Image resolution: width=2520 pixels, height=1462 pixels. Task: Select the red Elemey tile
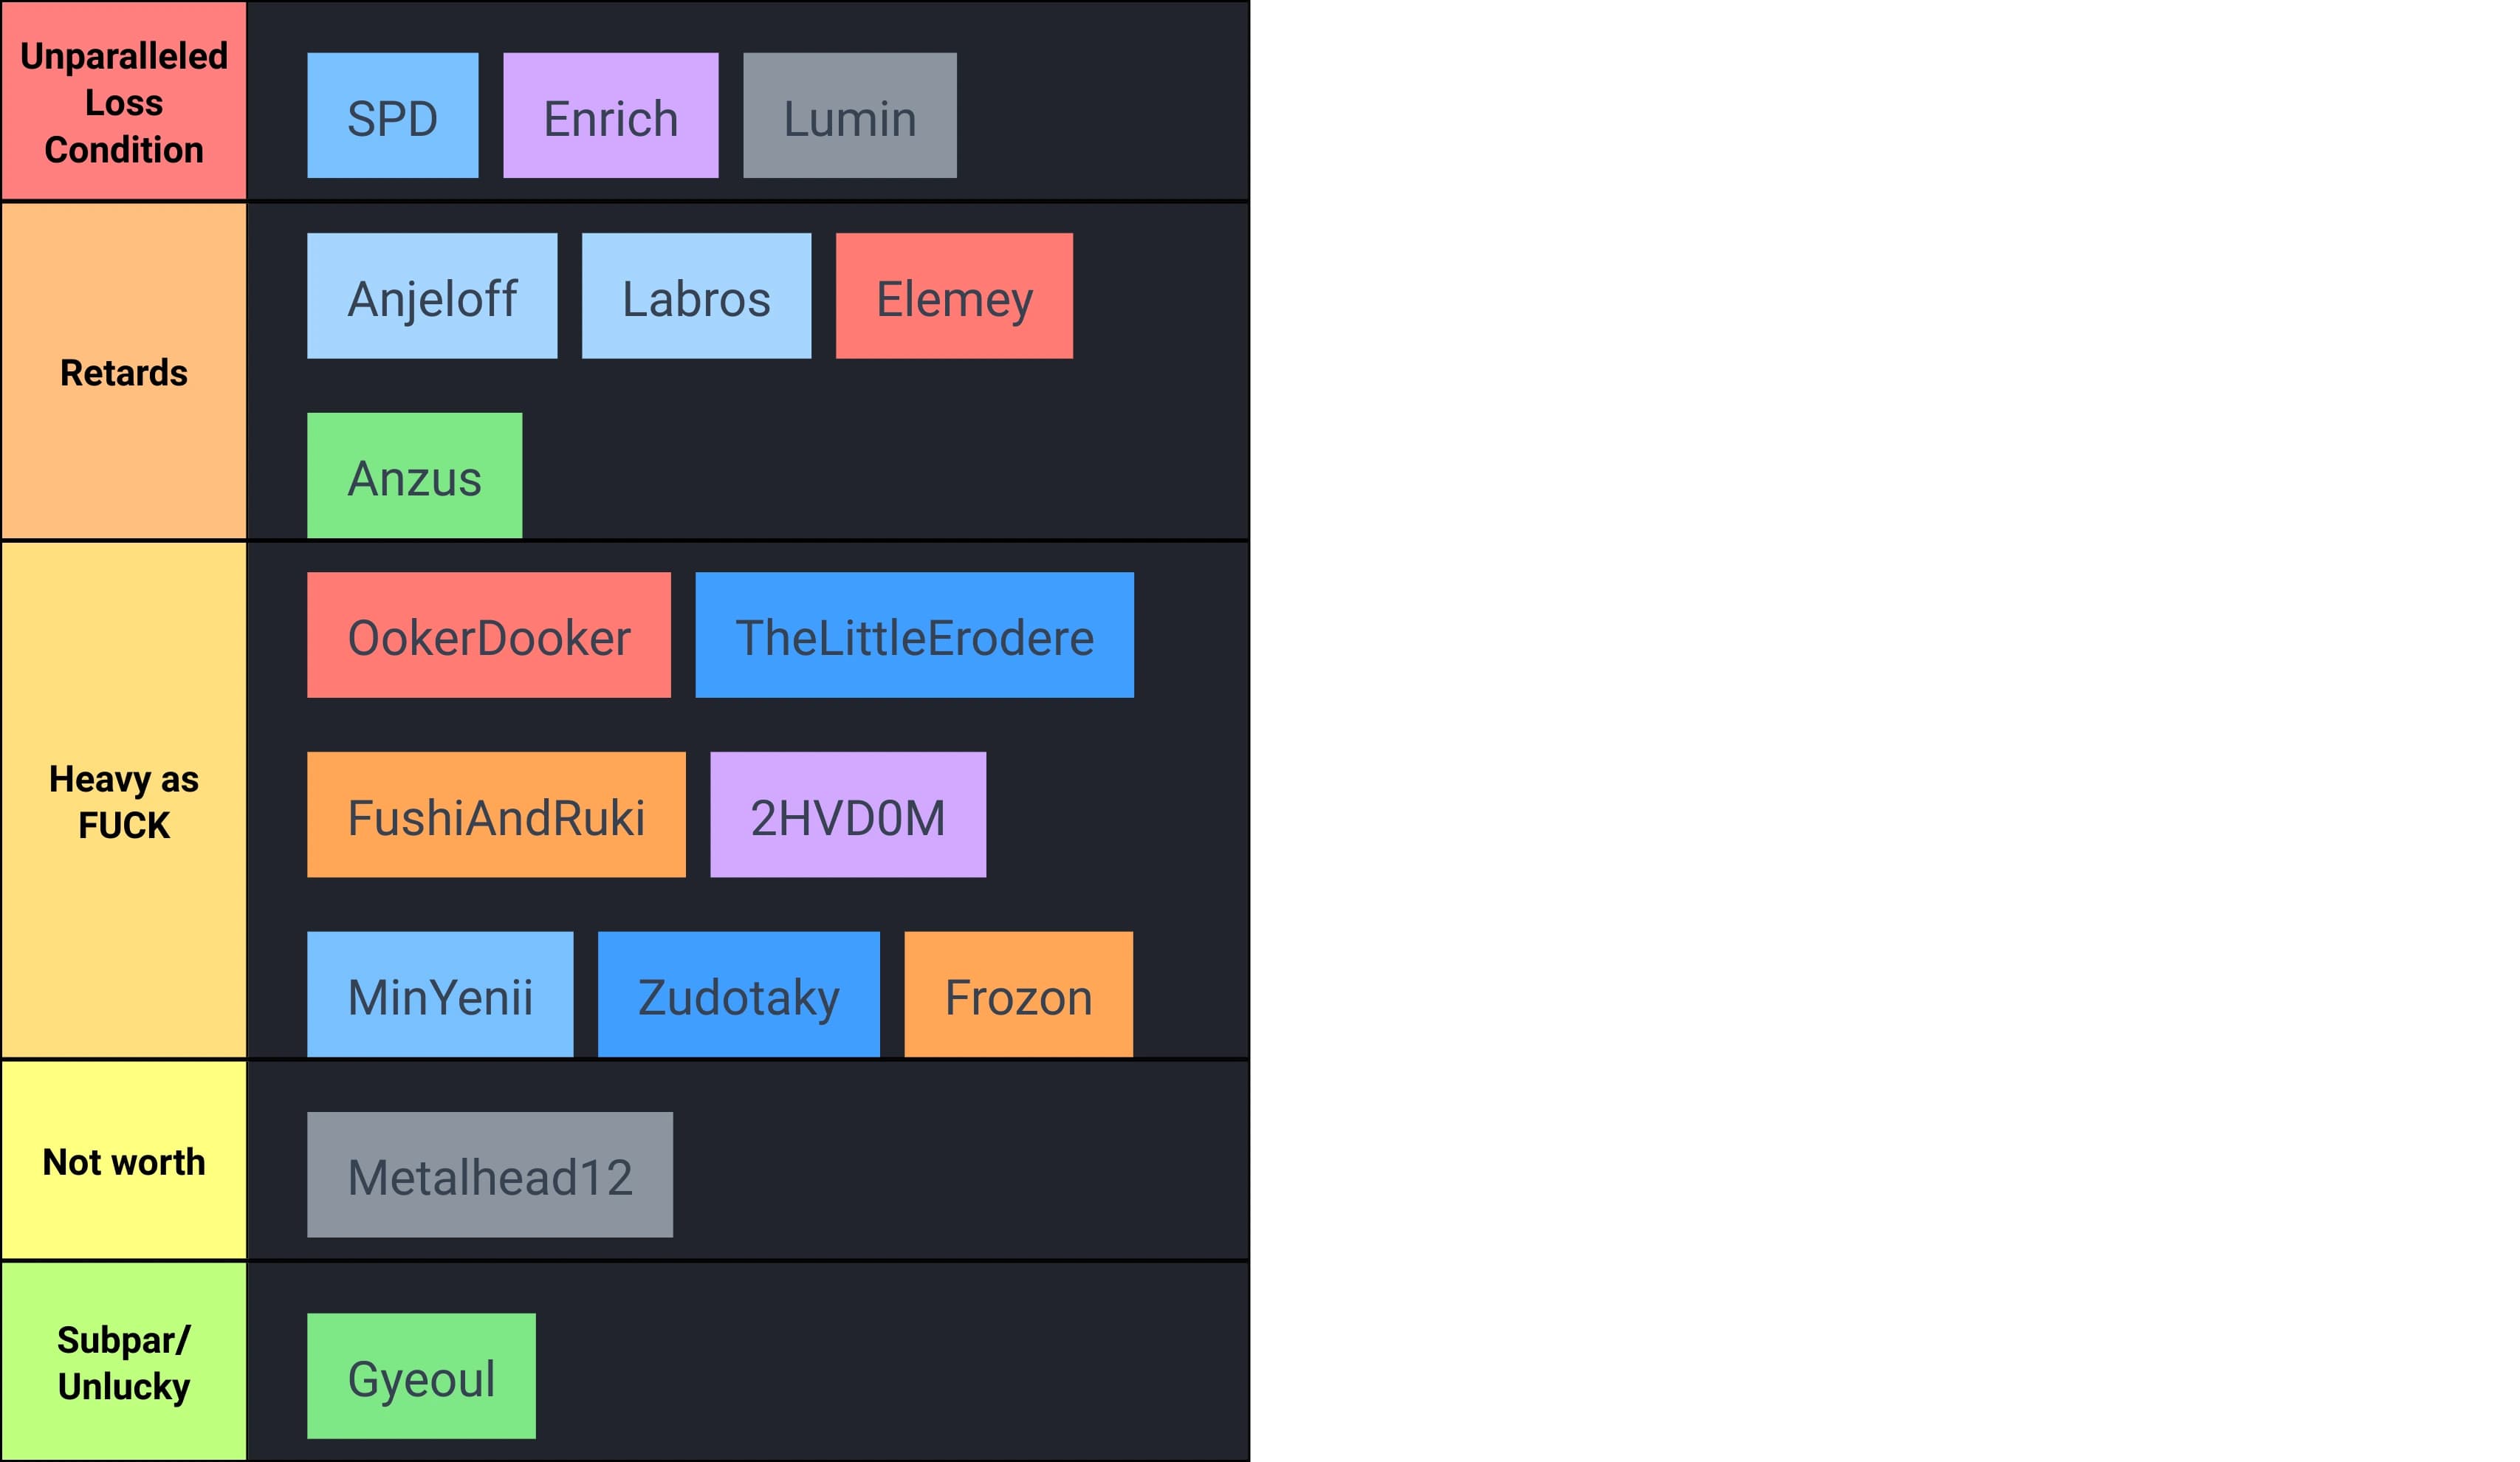click(x=954, y=296)
